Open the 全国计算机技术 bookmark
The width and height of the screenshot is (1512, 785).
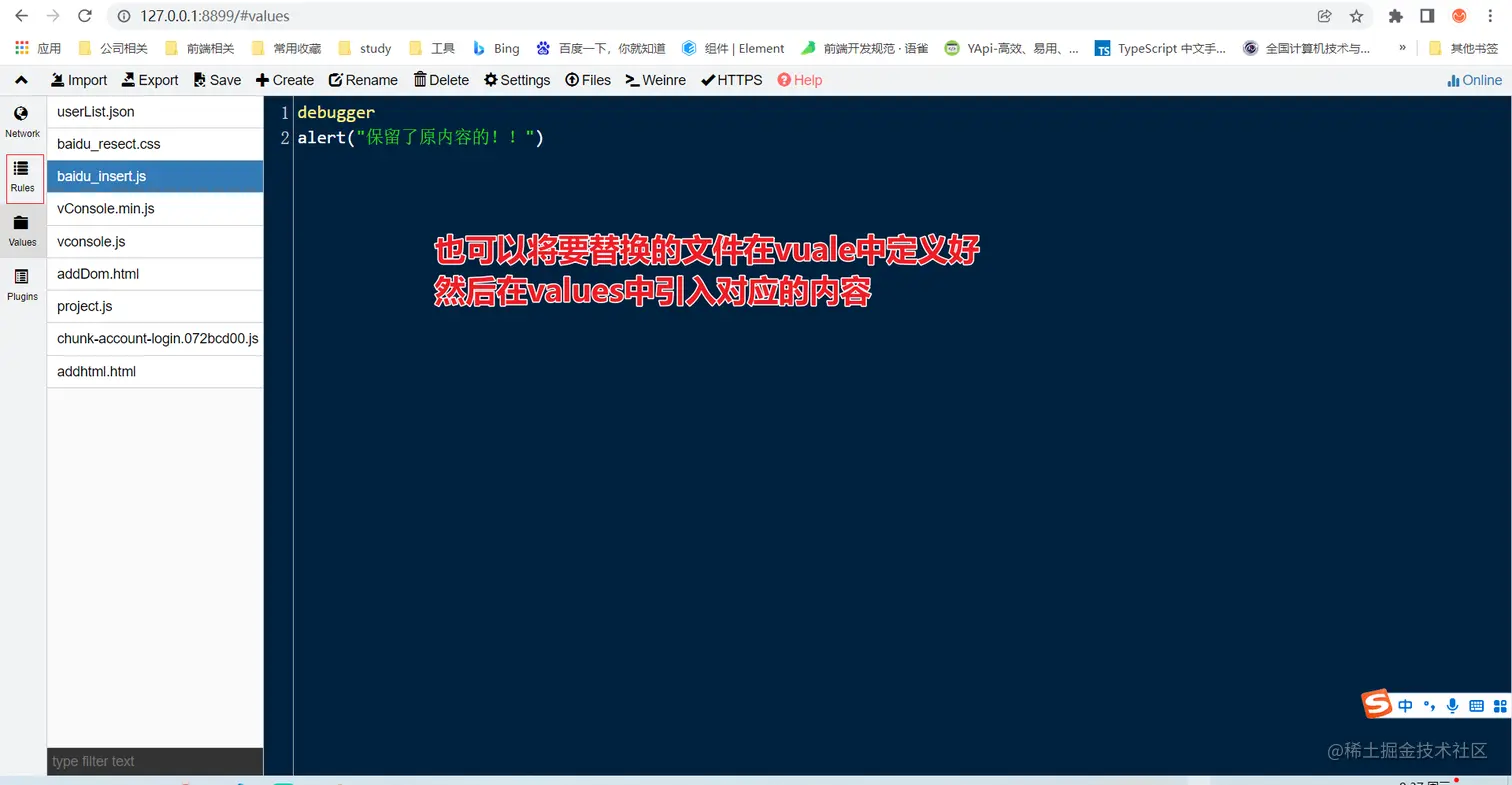[1307, 48]
